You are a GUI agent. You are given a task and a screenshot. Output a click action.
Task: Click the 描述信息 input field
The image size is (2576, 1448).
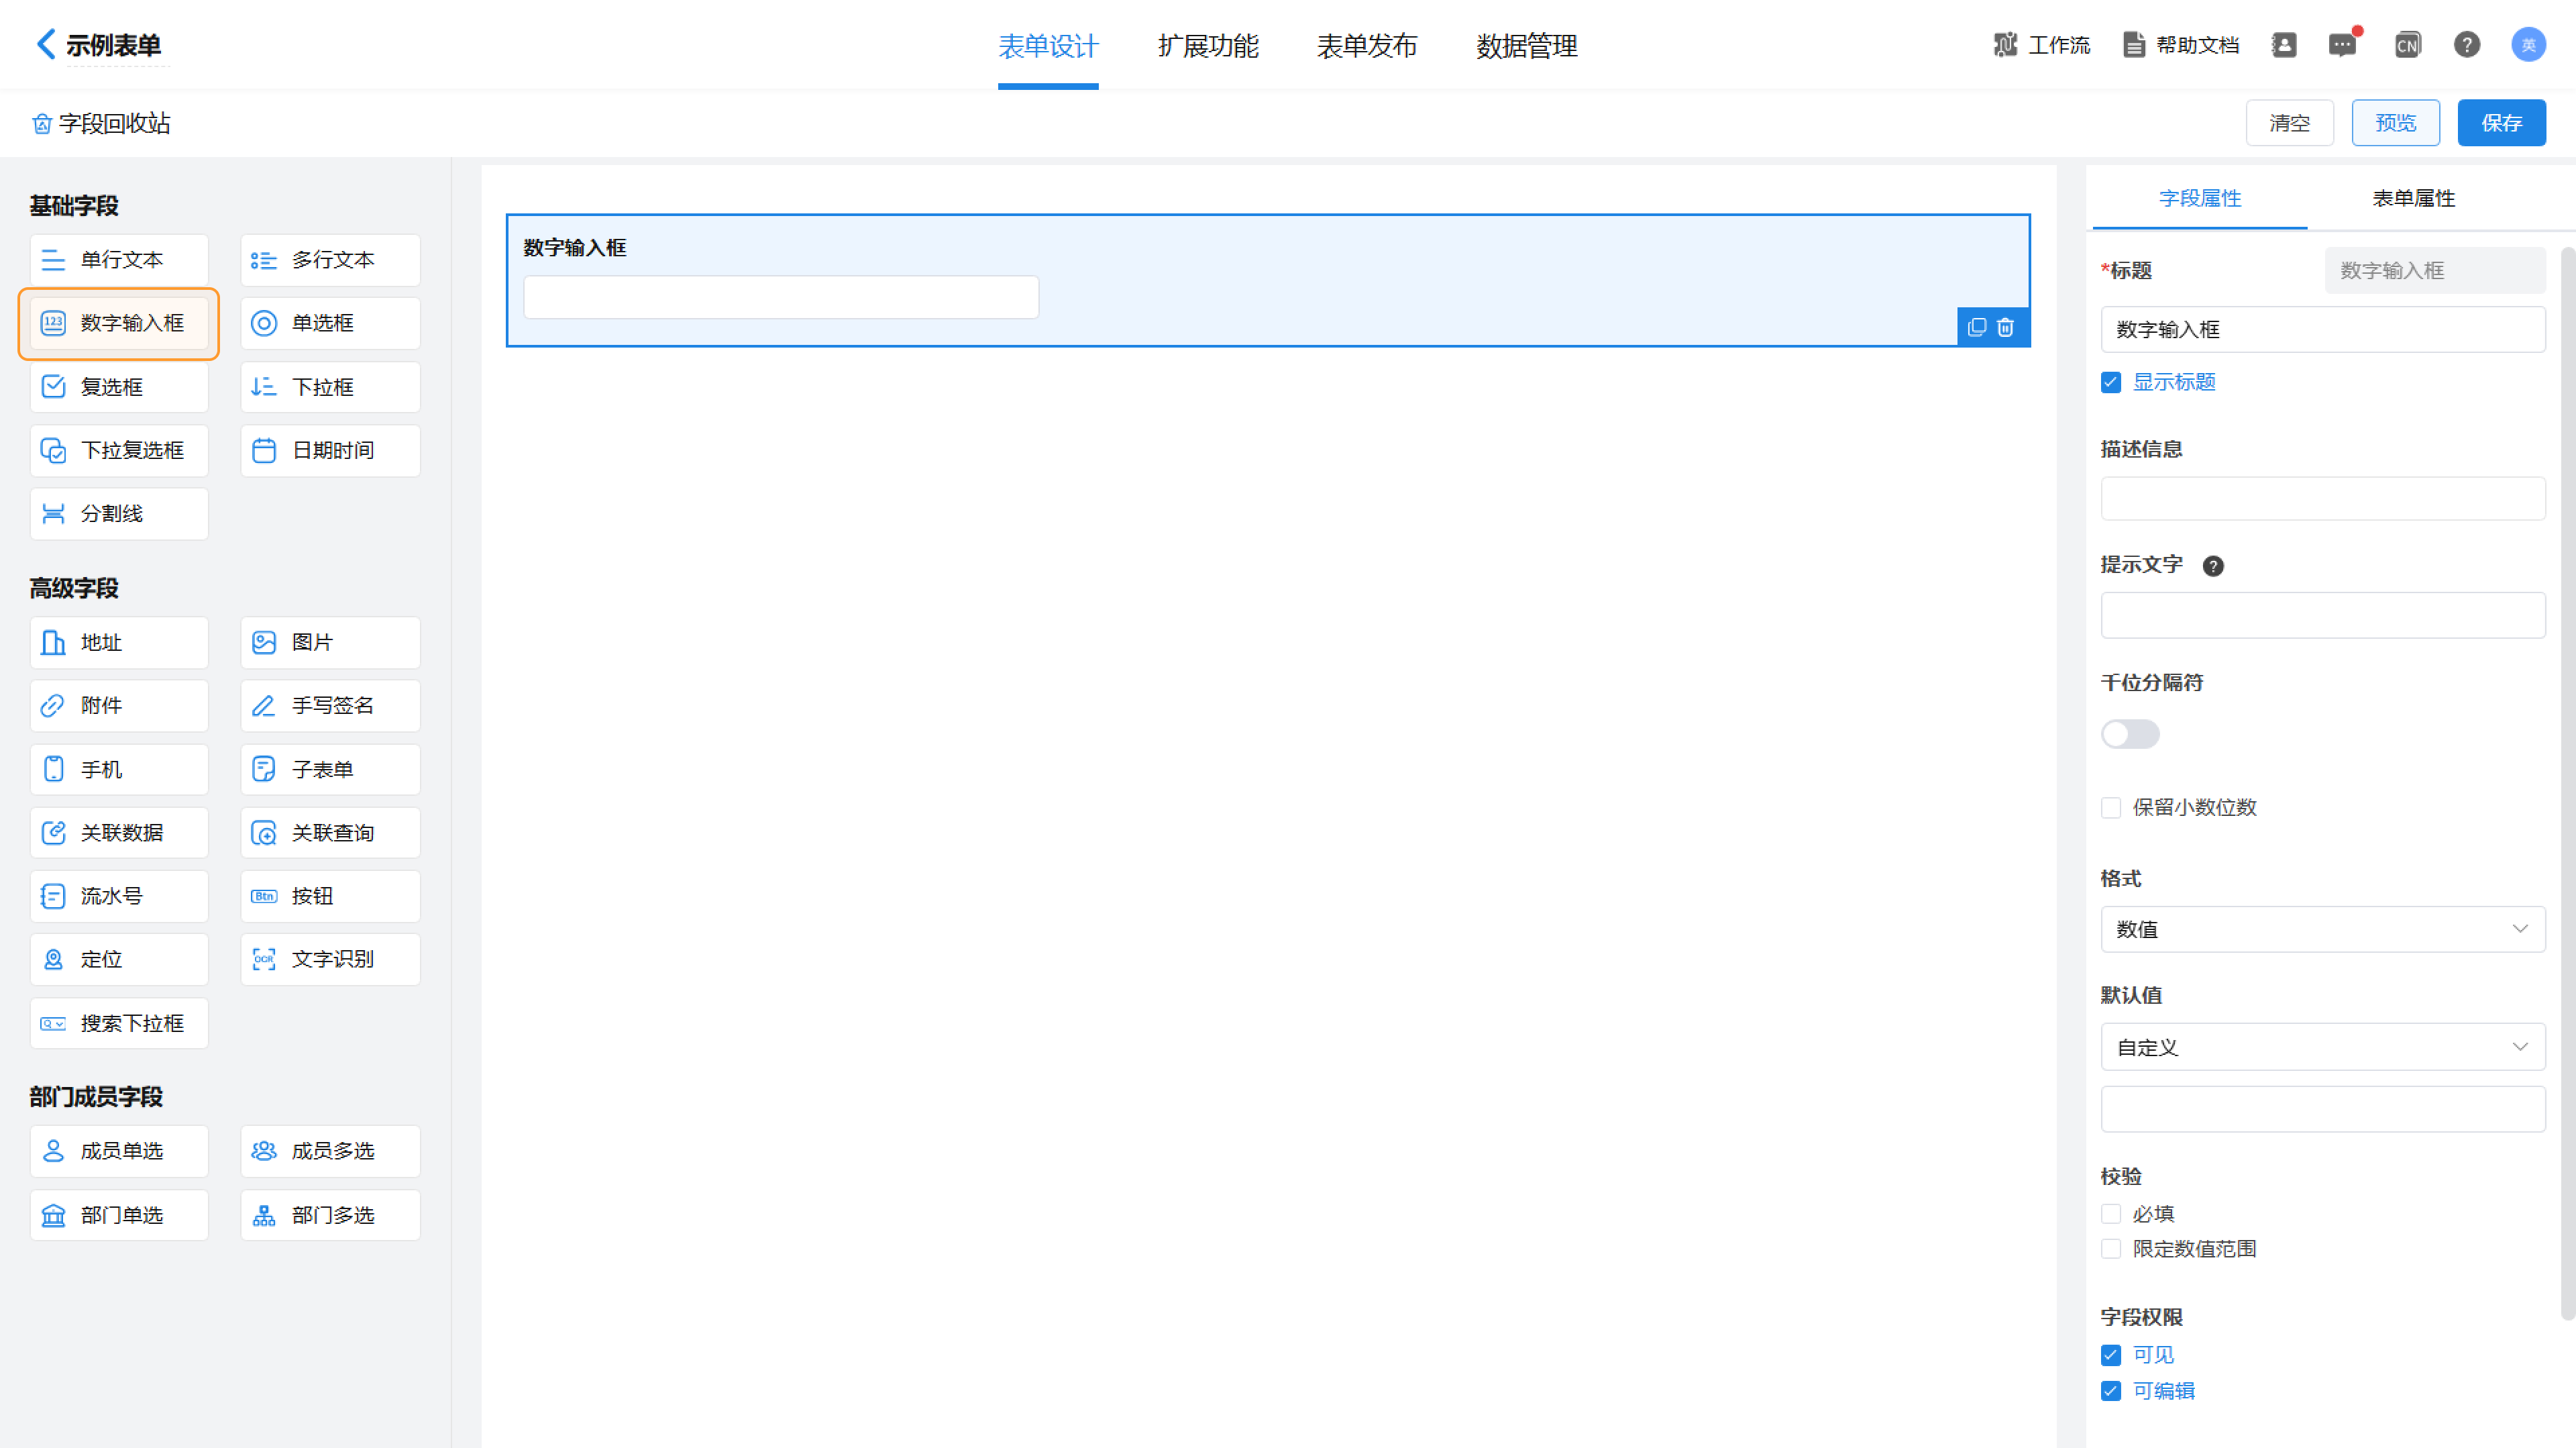(2322, 498)
